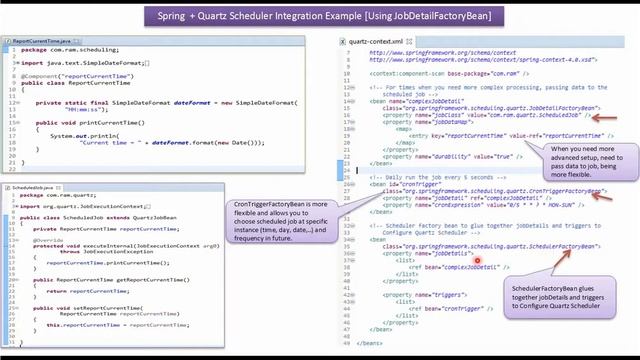Click "throws JobExecutionException" line
Viewport: 640px width, 360px height.
point(107,252)
